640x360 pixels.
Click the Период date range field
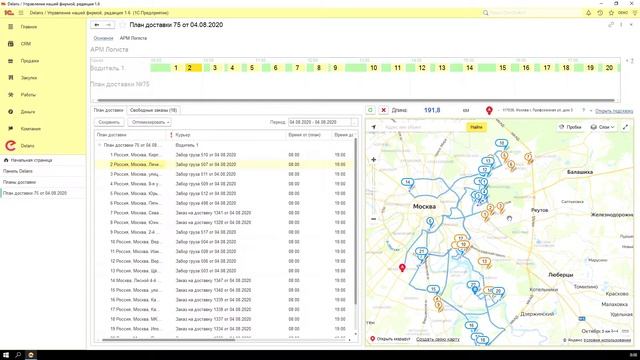[x=319, y=122]
